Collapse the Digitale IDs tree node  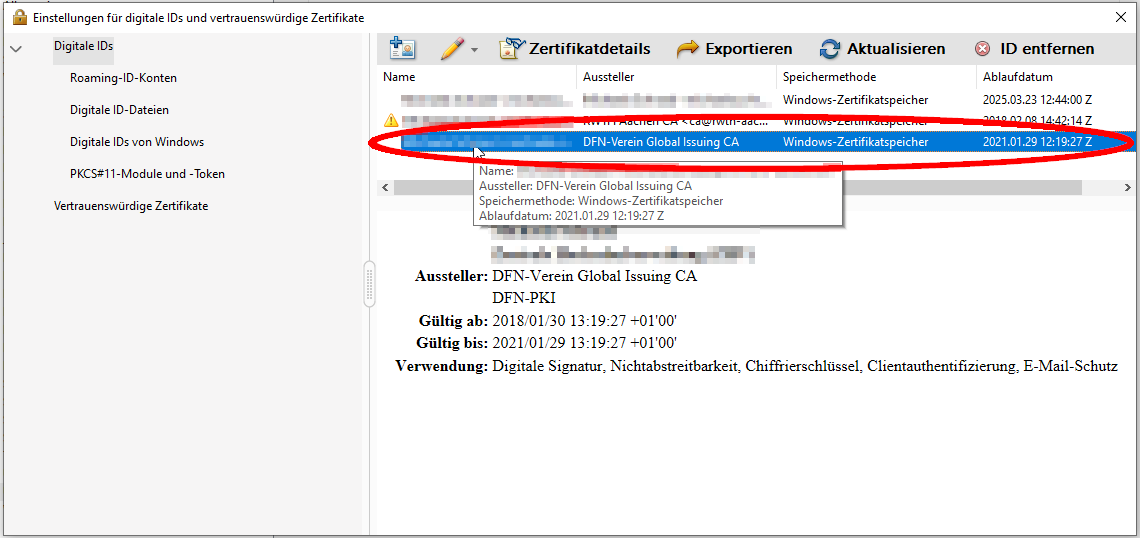[15, 47]
